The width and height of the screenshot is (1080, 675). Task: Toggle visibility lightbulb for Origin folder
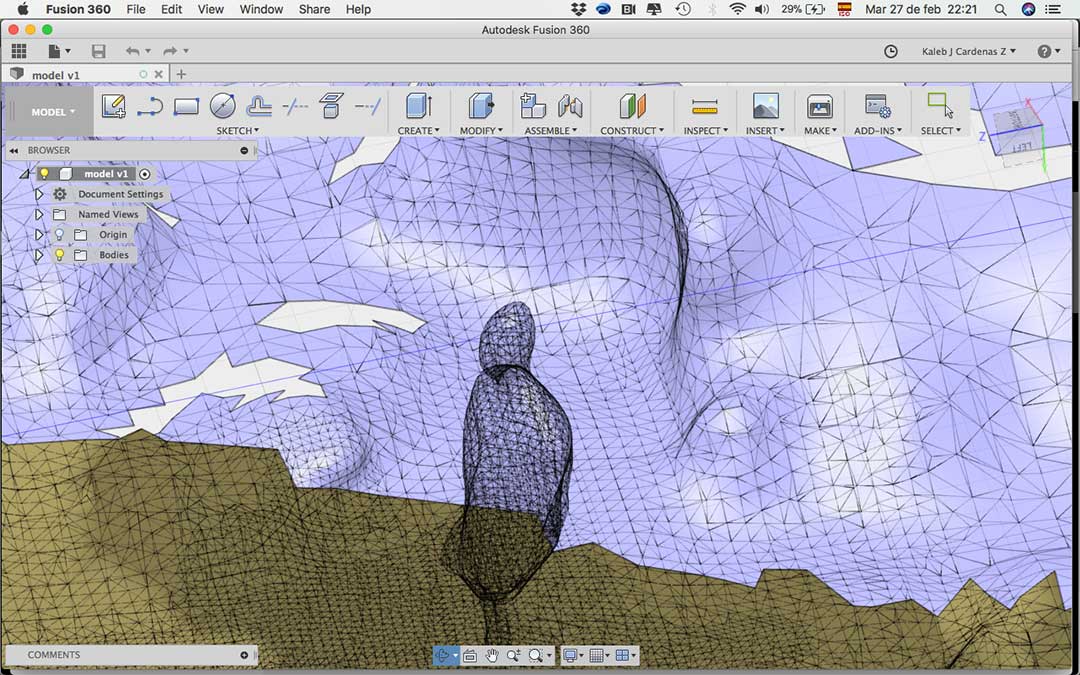point(59,235)
